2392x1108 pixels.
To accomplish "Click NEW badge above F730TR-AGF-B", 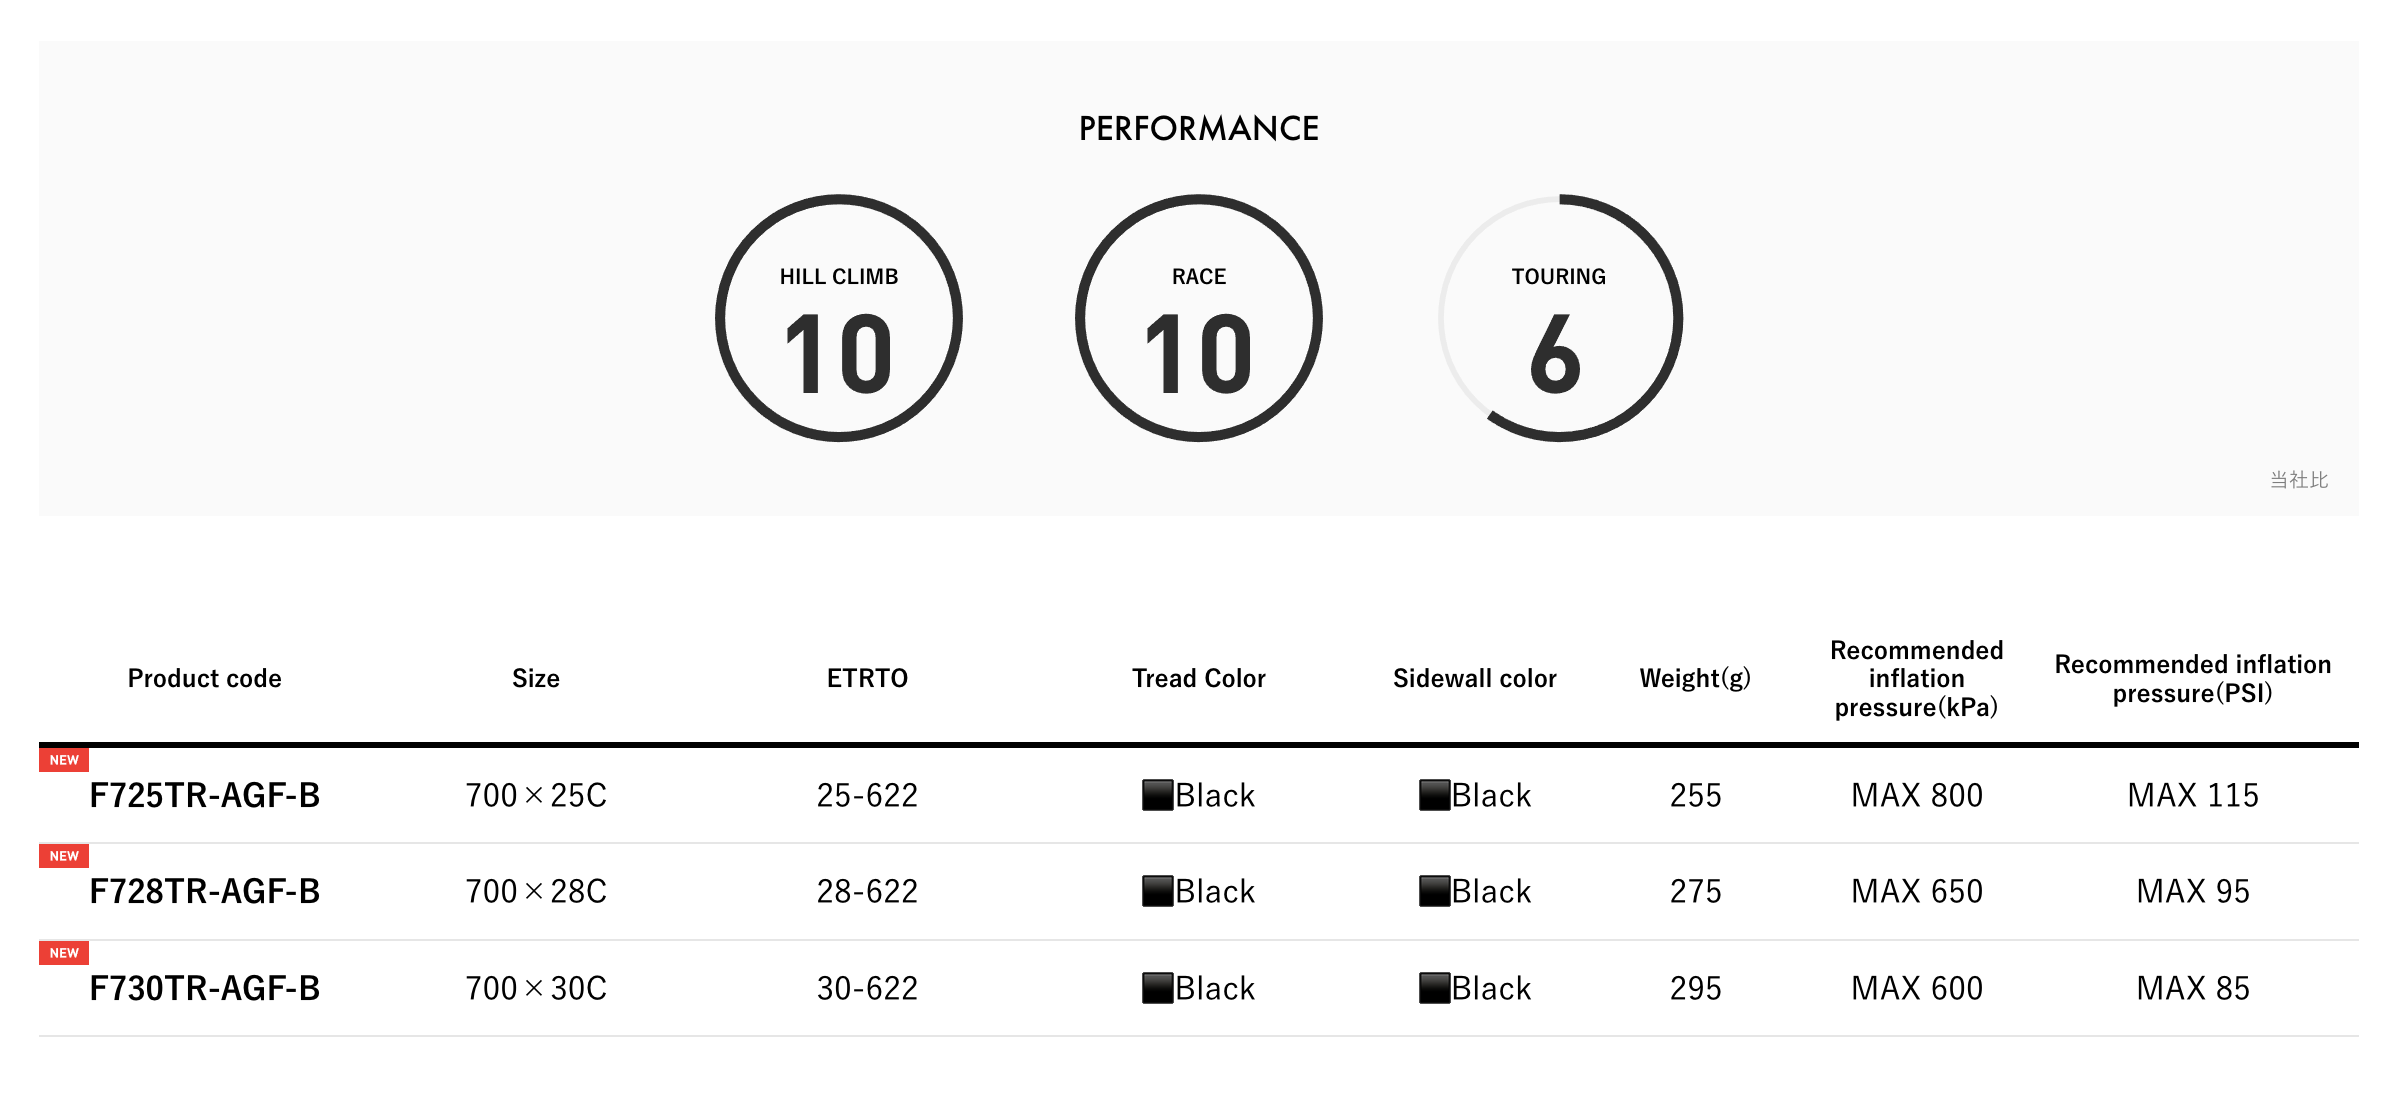I will [64, 953].
